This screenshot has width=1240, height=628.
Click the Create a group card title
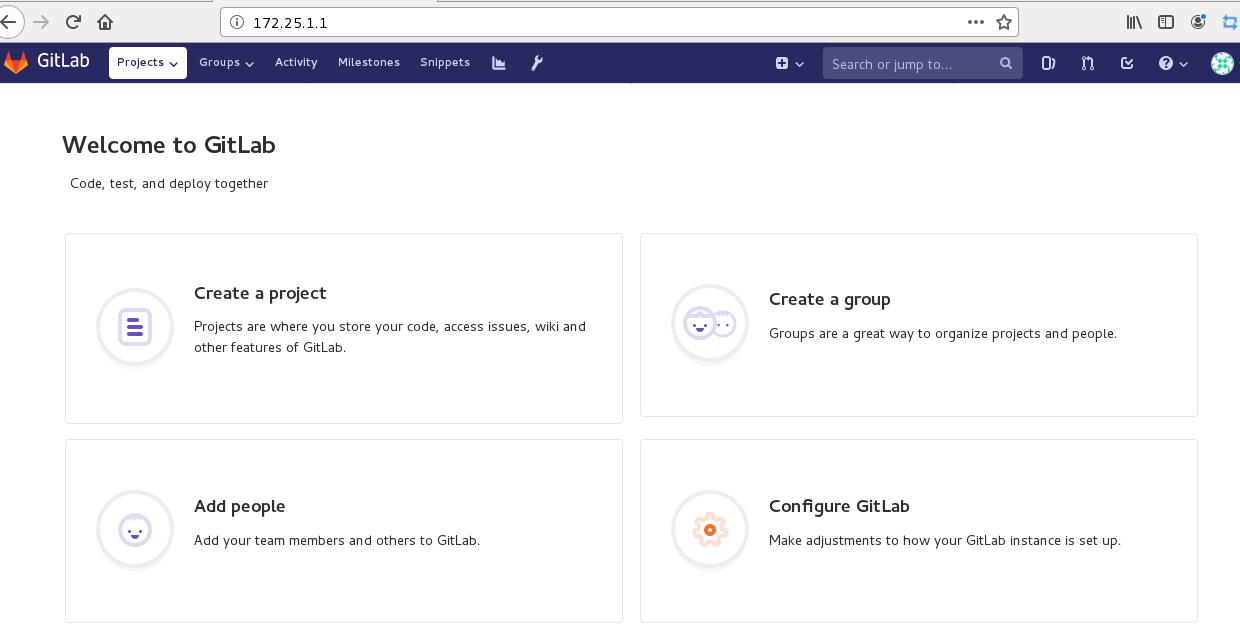(x=829, y=299)
